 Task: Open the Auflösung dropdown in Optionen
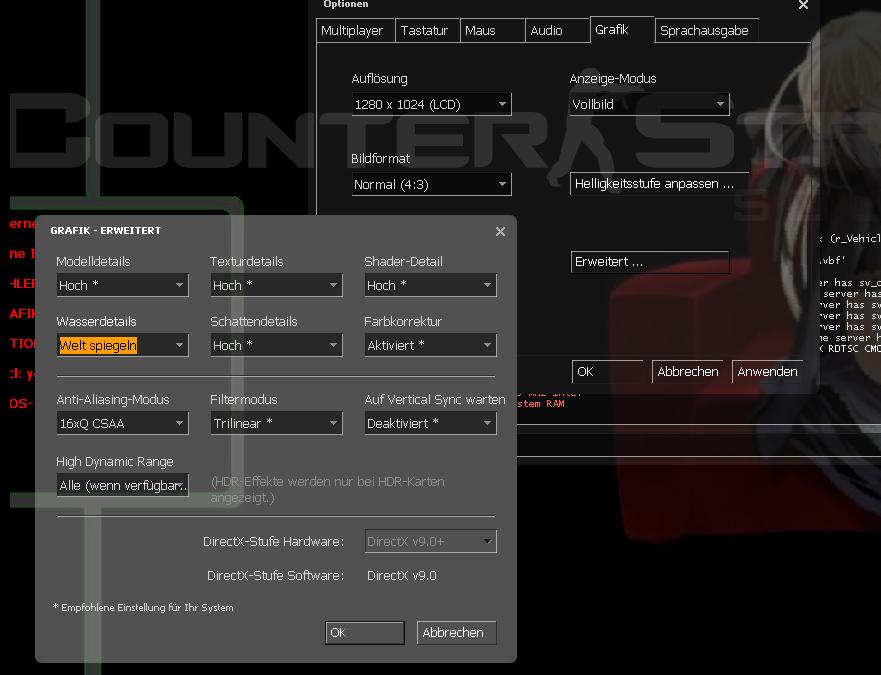click(432, 104)
